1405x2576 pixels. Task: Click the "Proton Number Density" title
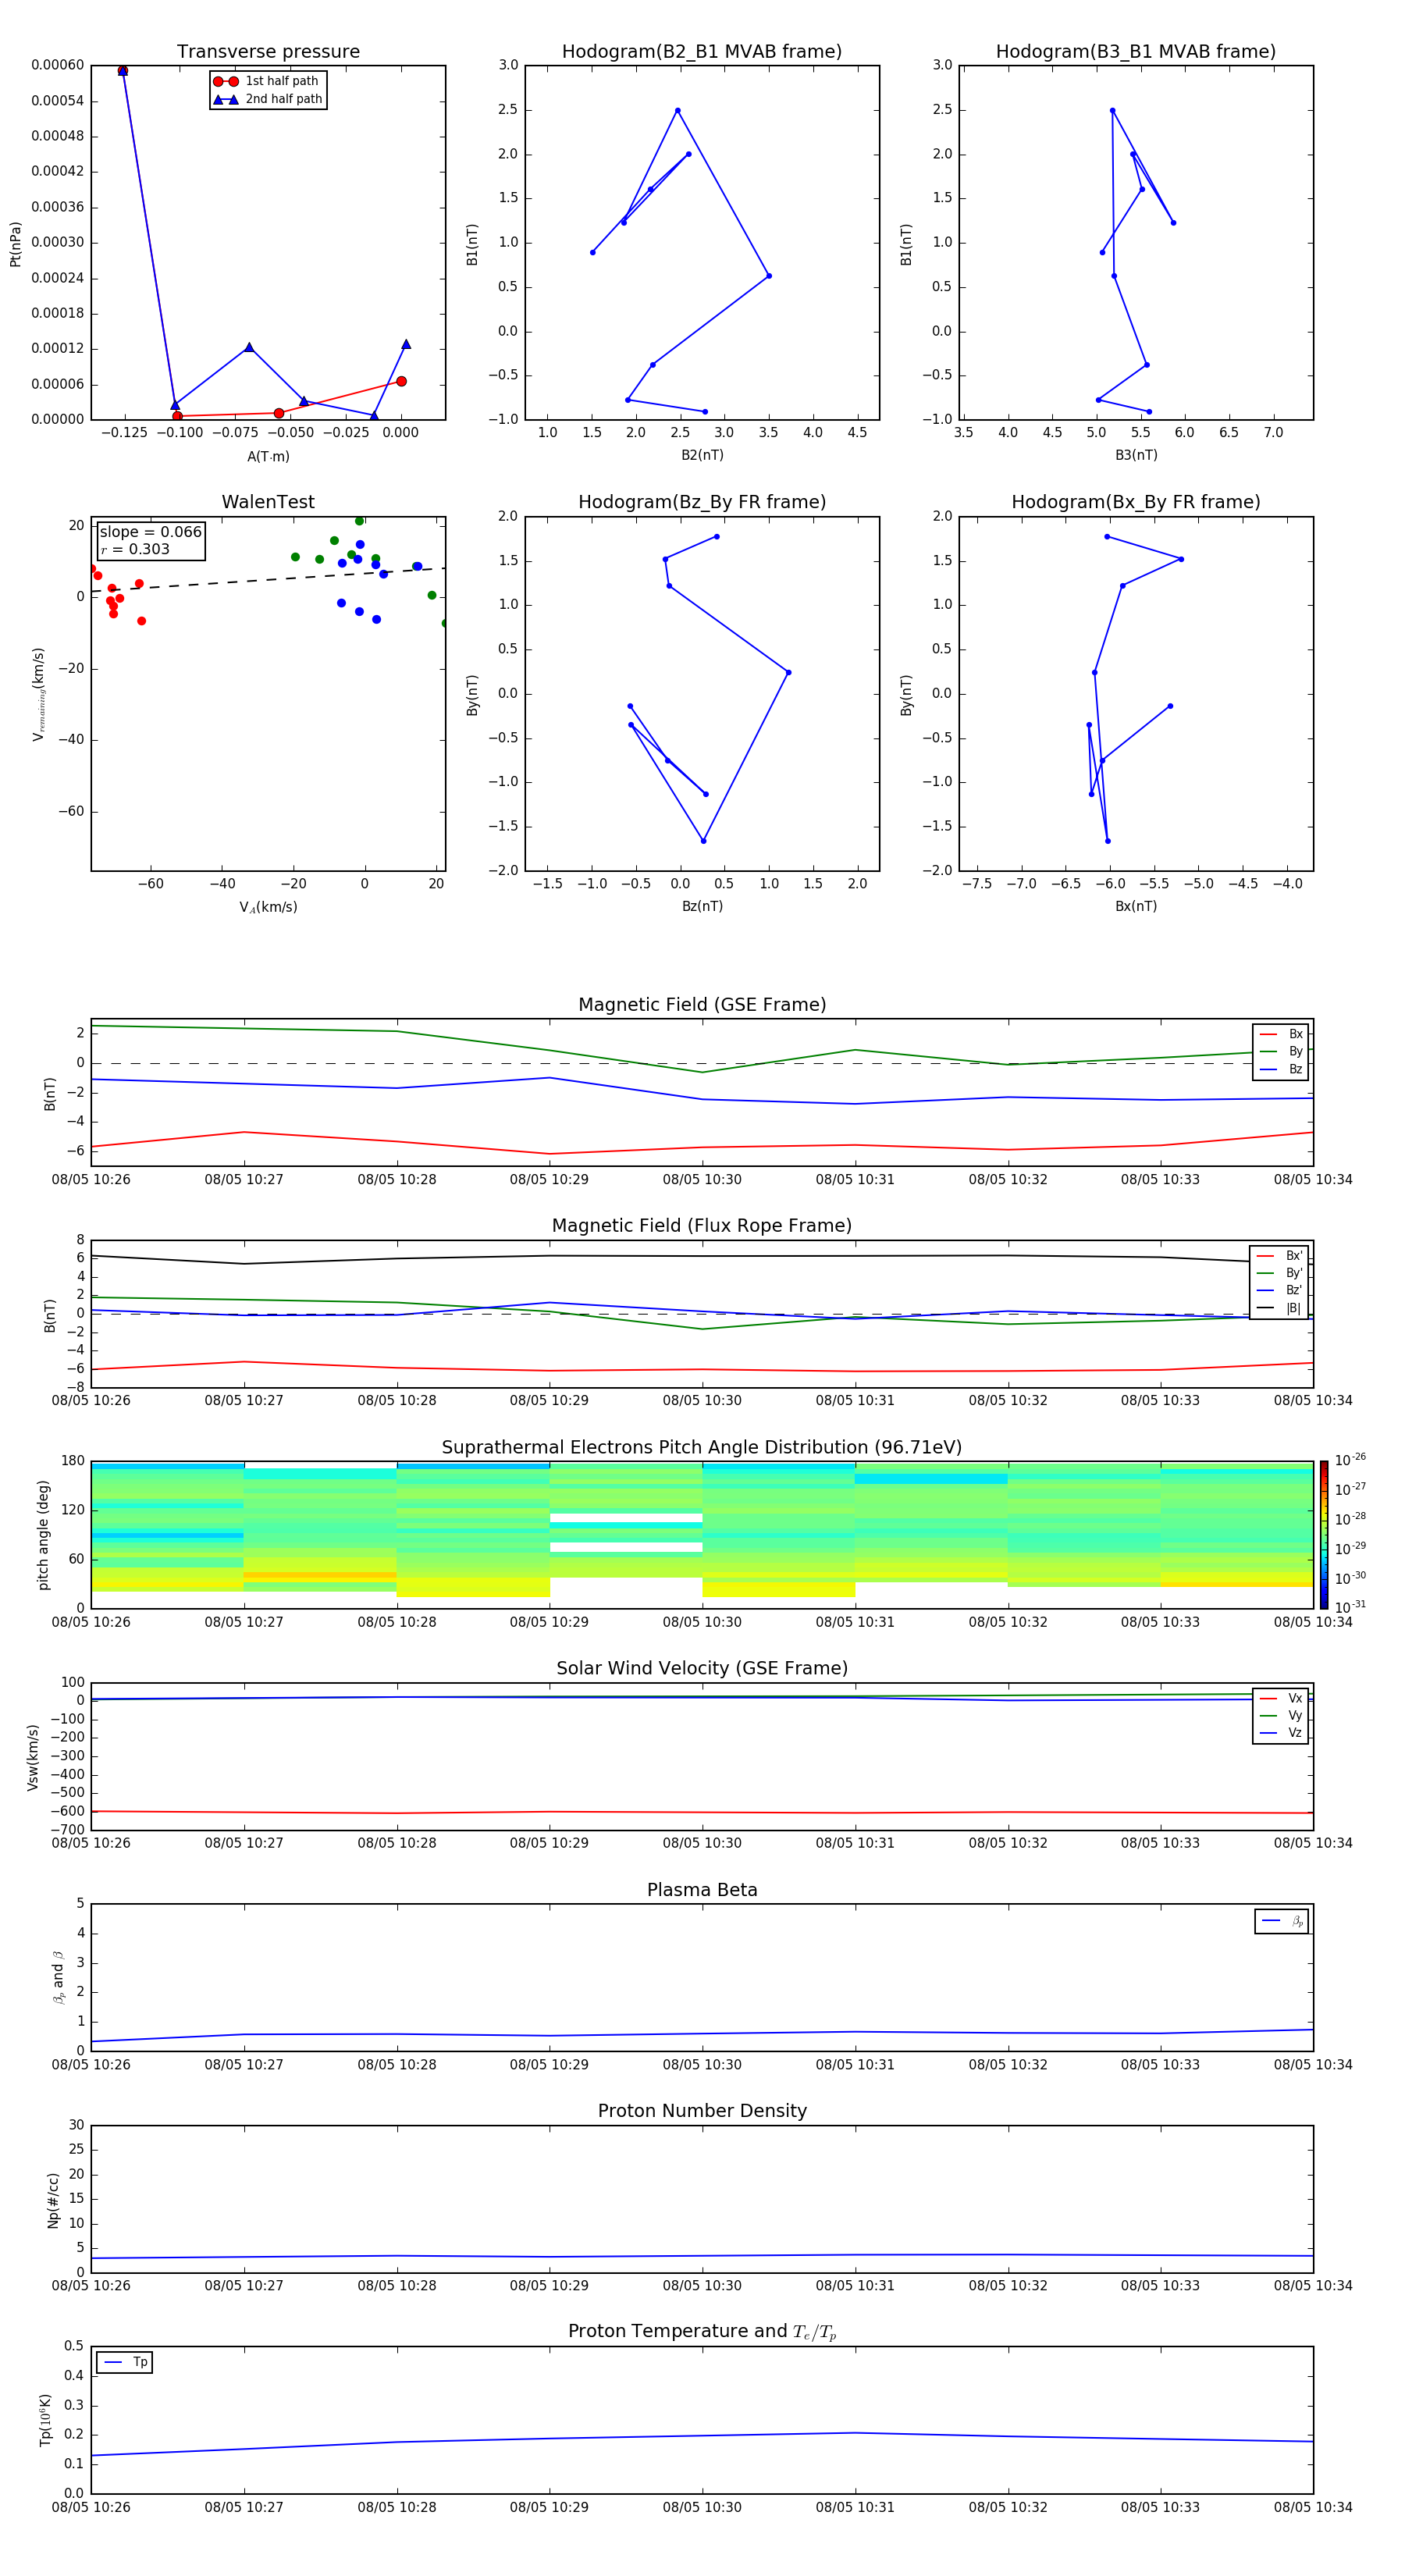pyautogui.click(x=702, y=2111)
